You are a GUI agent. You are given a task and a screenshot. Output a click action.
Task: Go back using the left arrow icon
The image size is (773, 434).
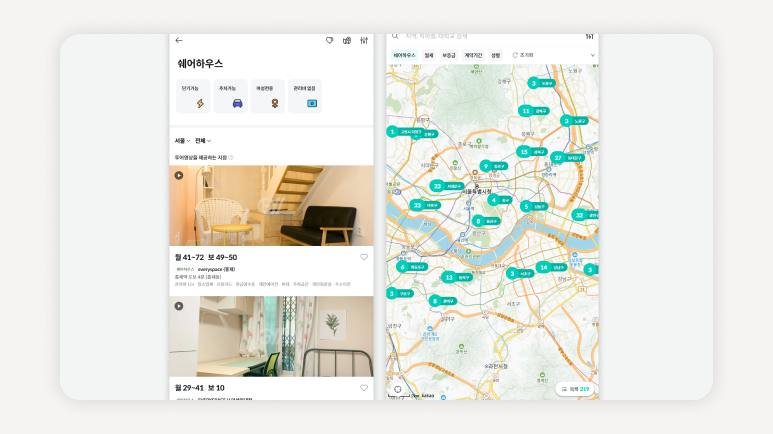(x=179, y=40)
